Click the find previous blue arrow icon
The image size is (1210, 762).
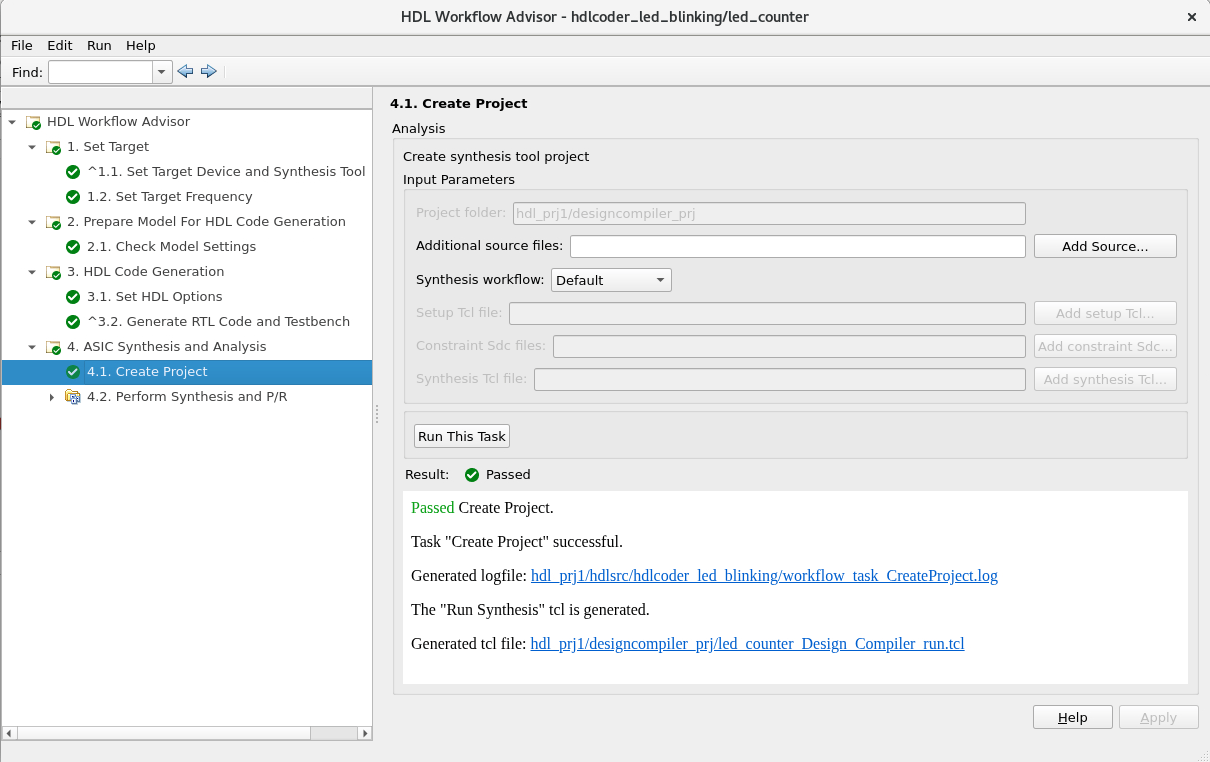pos(184,71)
